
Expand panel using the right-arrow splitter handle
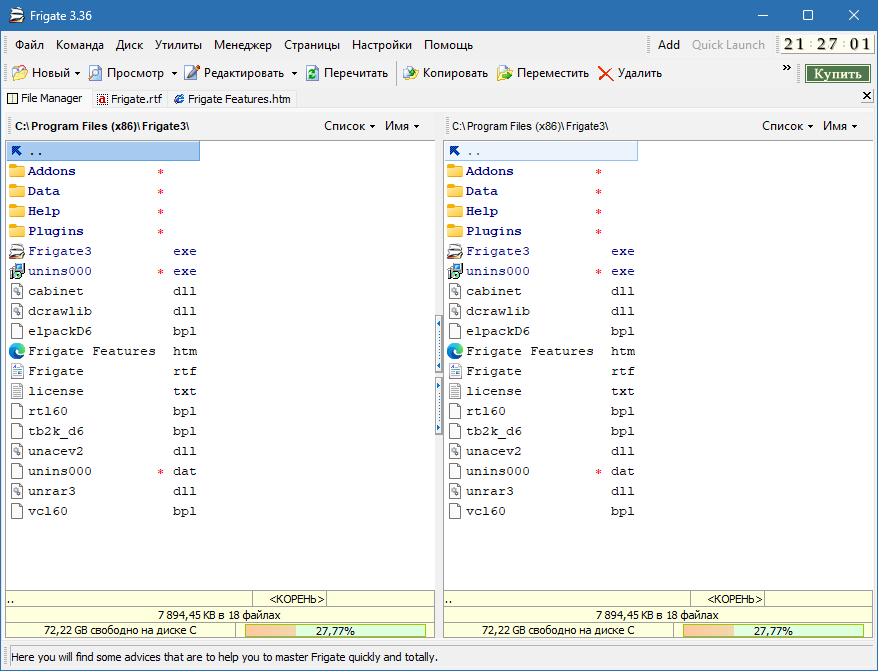pyautogui.click(x=438, y=405)
